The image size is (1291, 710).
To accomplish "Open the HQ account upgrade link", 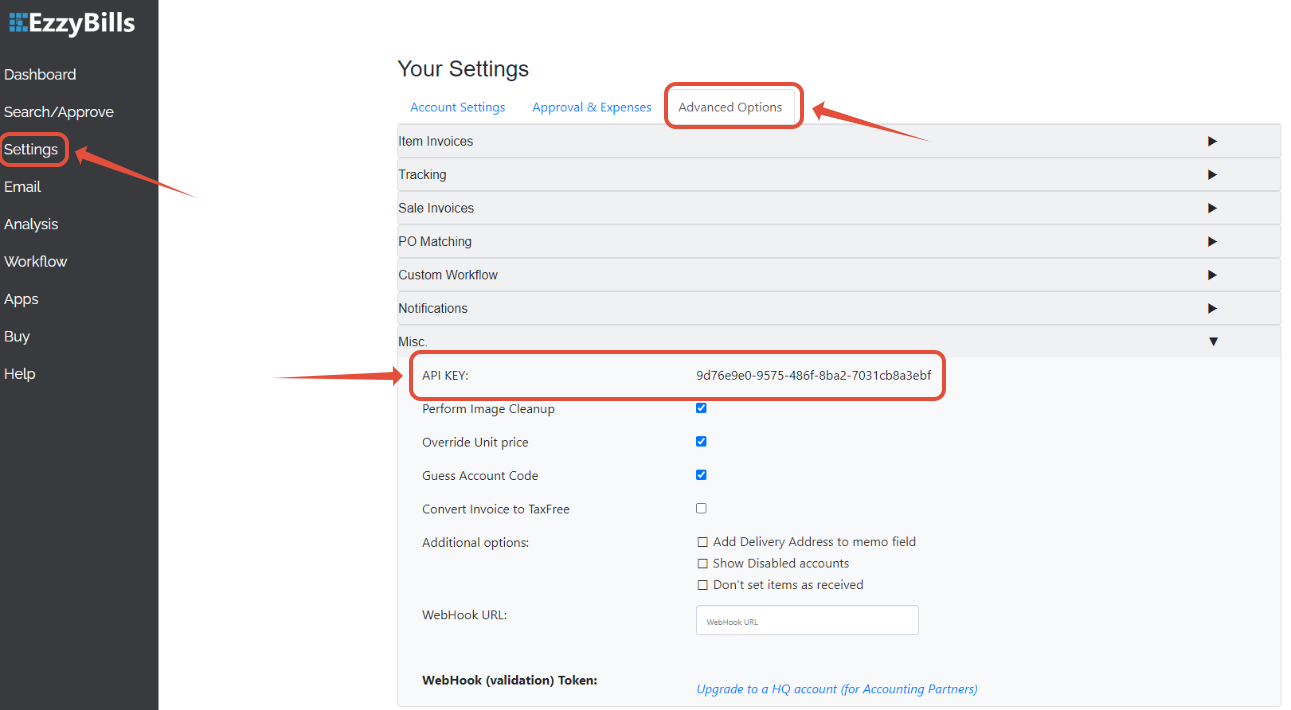I will 836,689.
